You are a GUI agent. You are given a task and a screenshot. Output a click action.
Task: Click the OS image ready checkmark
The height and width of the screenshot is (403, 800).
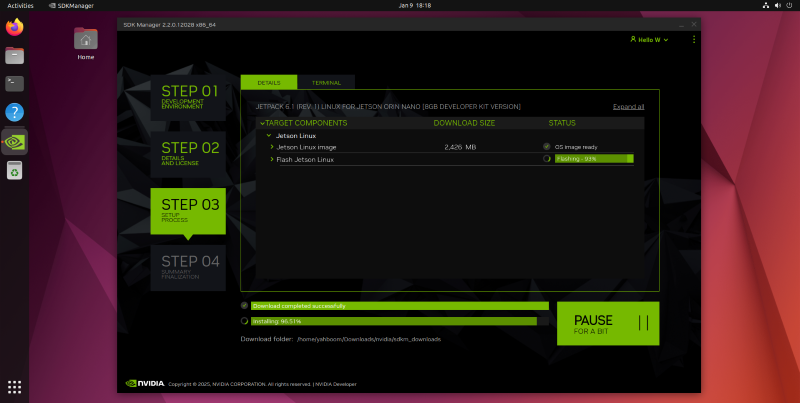[546, 146]
